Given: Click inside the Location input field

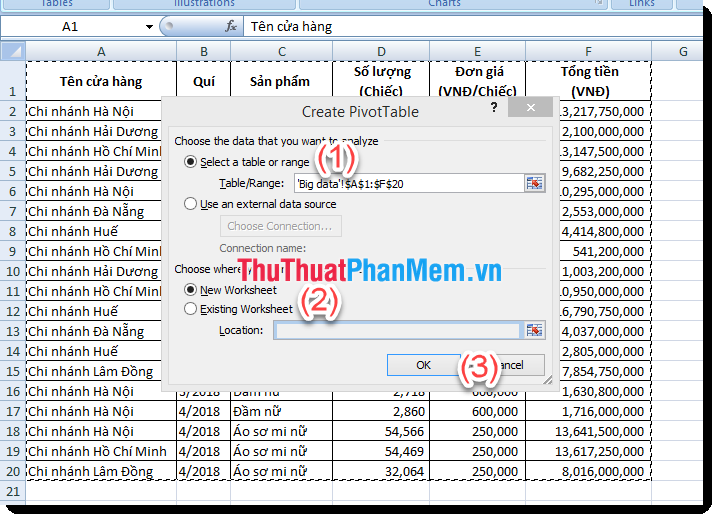Looking at the screenshot, I should point(397,330).
